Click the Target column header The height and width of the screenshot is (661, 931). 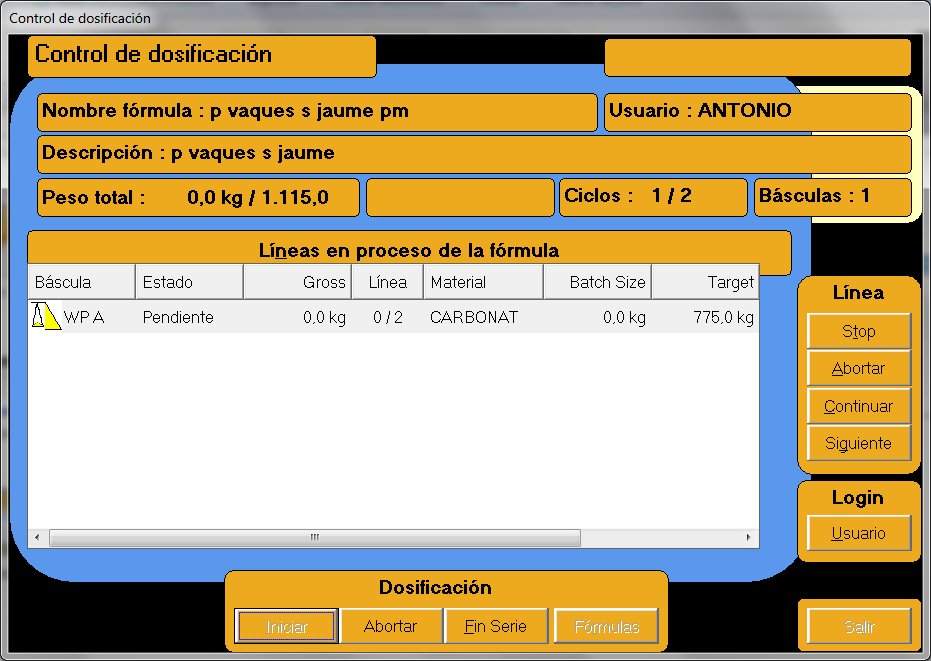click(x=705, y=282)
